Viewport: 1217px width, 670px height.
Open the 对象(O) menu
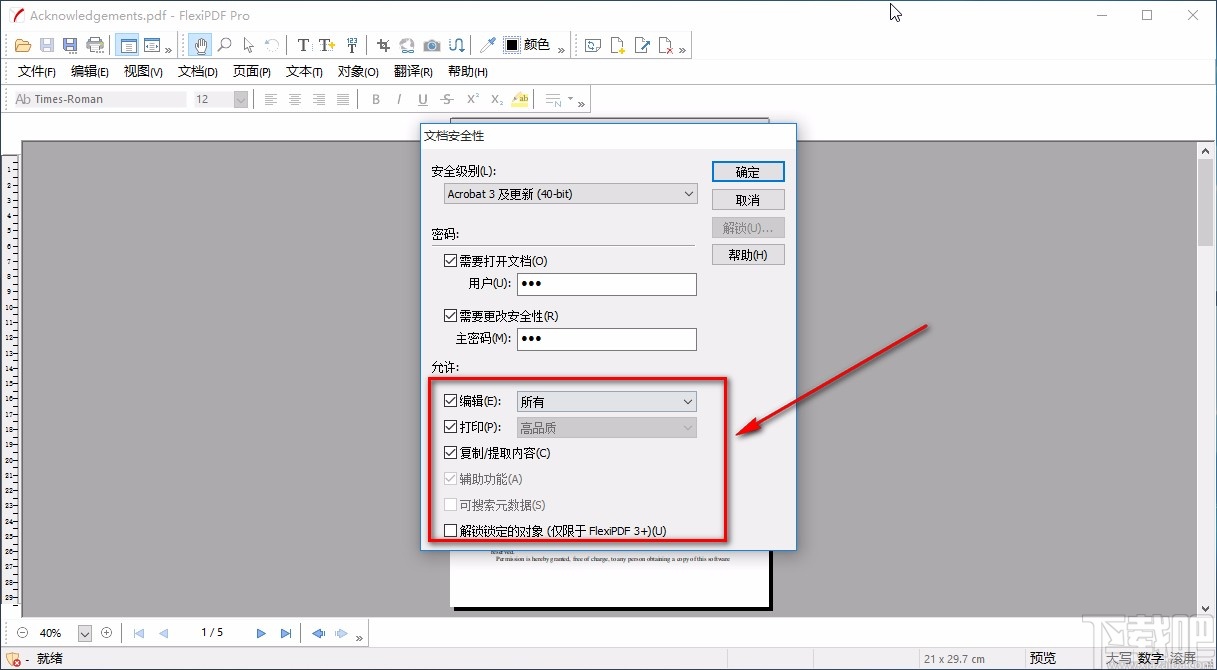tap(358, 71)
